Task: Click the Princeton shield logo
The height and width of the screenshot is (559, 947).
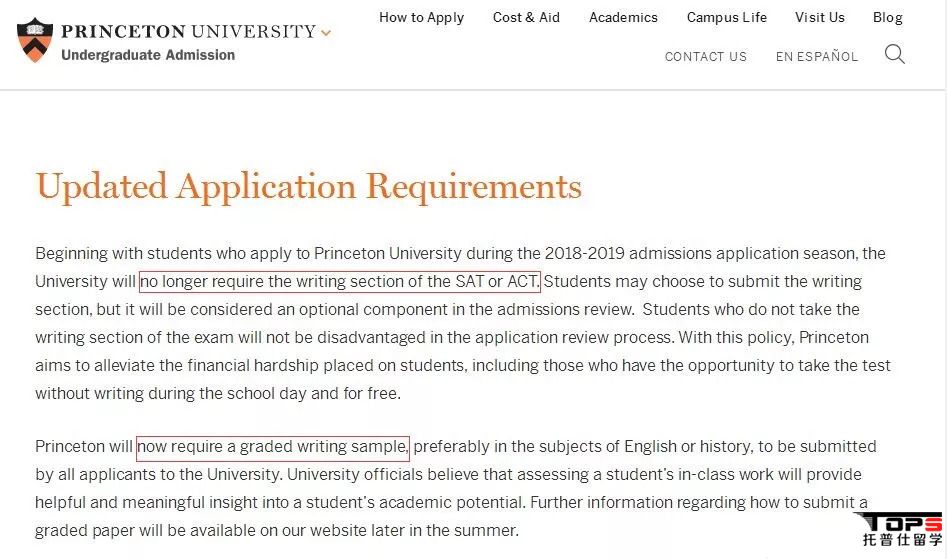Action: click(x=34, y=40)
